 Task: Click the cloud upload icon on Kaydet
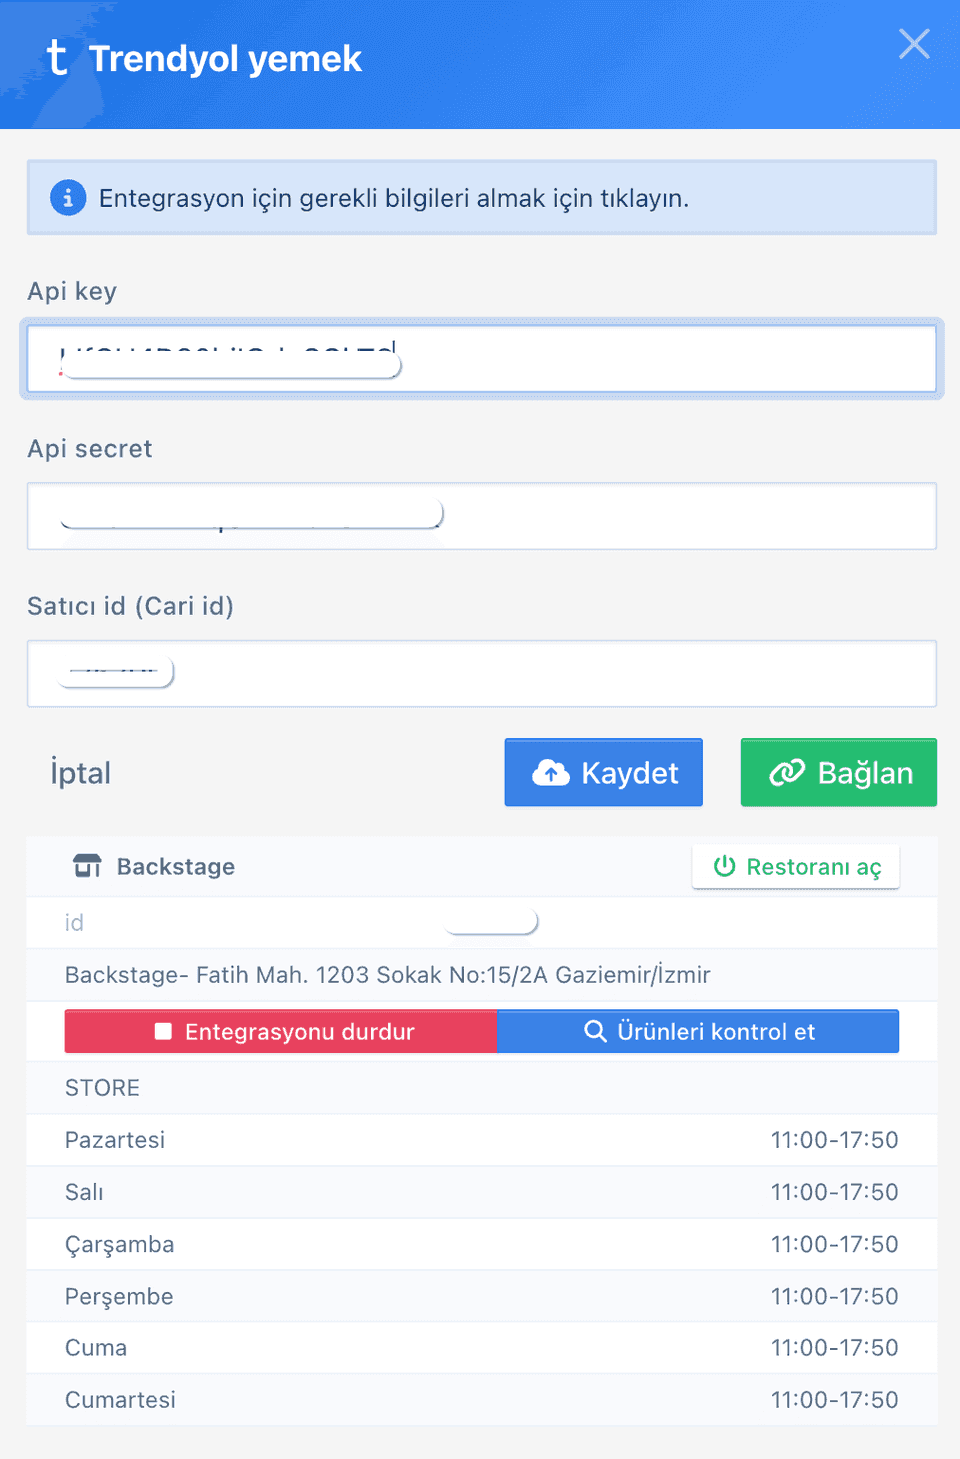tap(551, 772)
